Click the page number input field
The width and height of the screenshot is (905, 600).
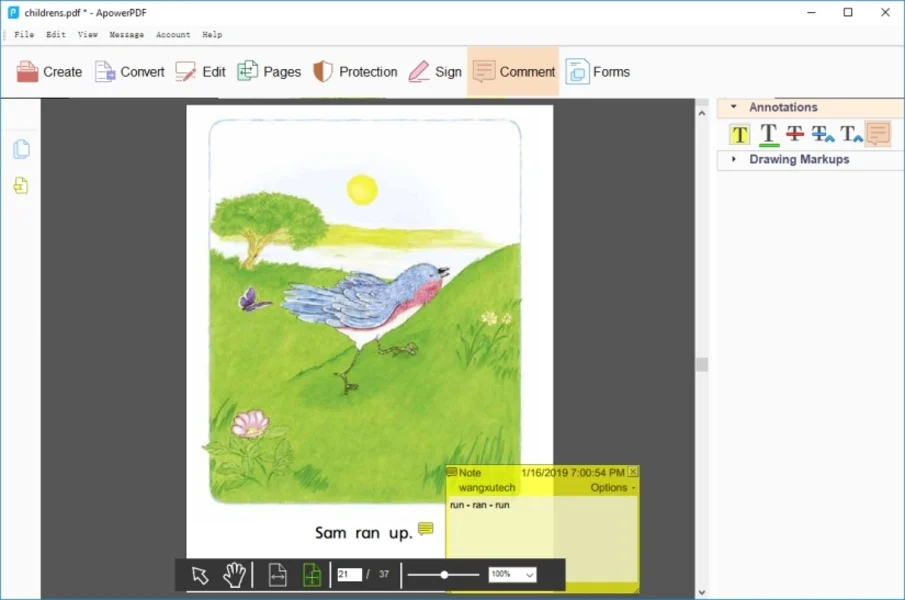349,575
